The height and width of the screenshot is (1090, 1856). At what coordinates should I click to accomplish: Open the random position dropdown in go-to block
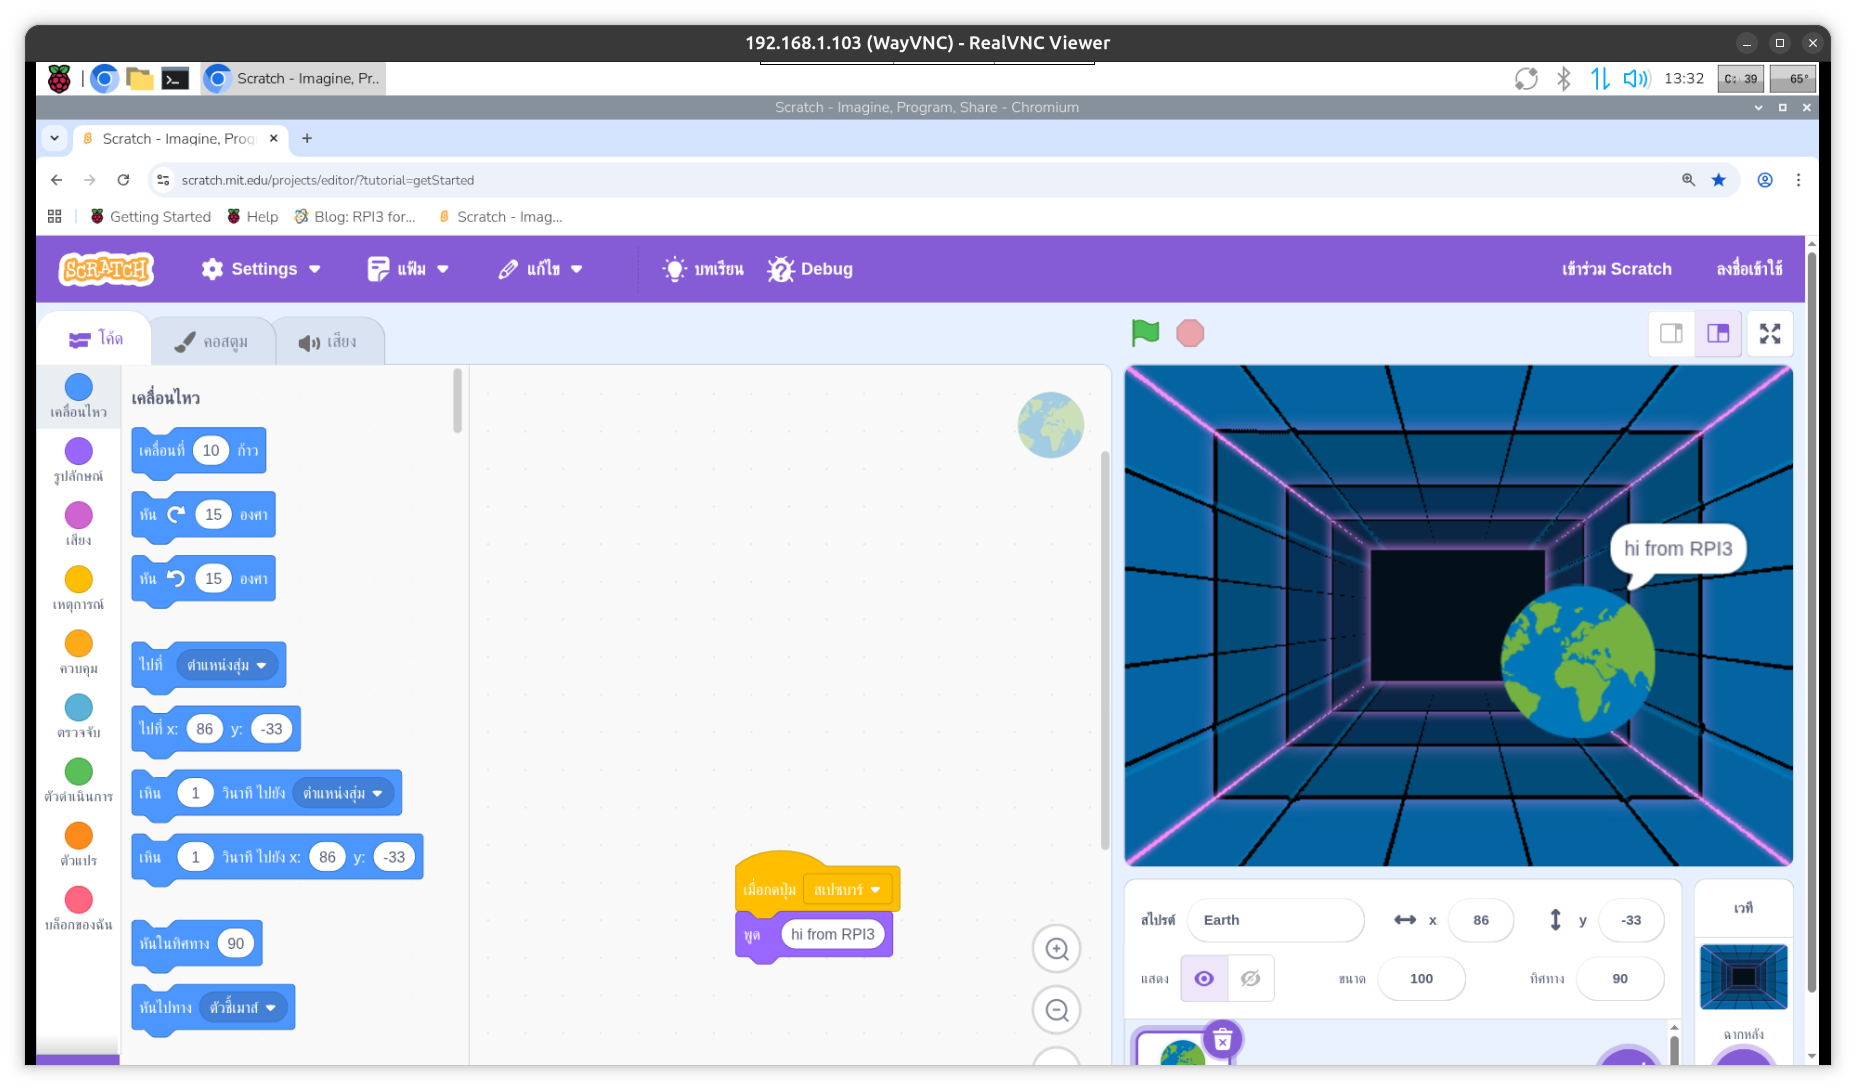coord(261,666)
